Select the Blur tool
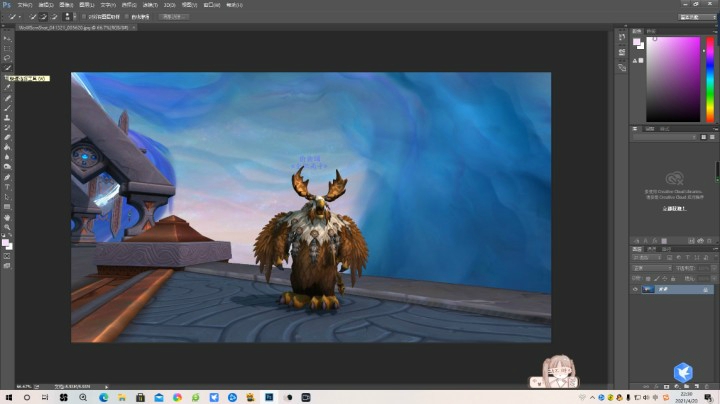The height and width of the screenshot is (404, 720). click(x=7, y=157)
